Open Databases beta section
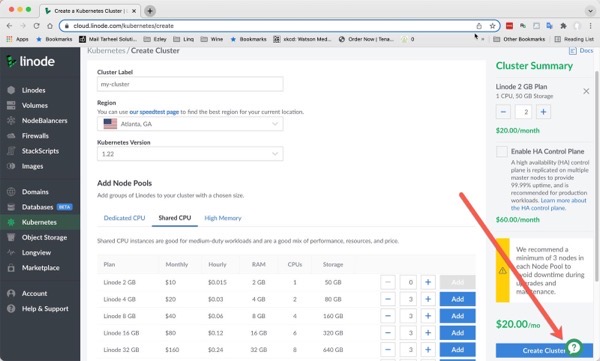 (38, 207)
